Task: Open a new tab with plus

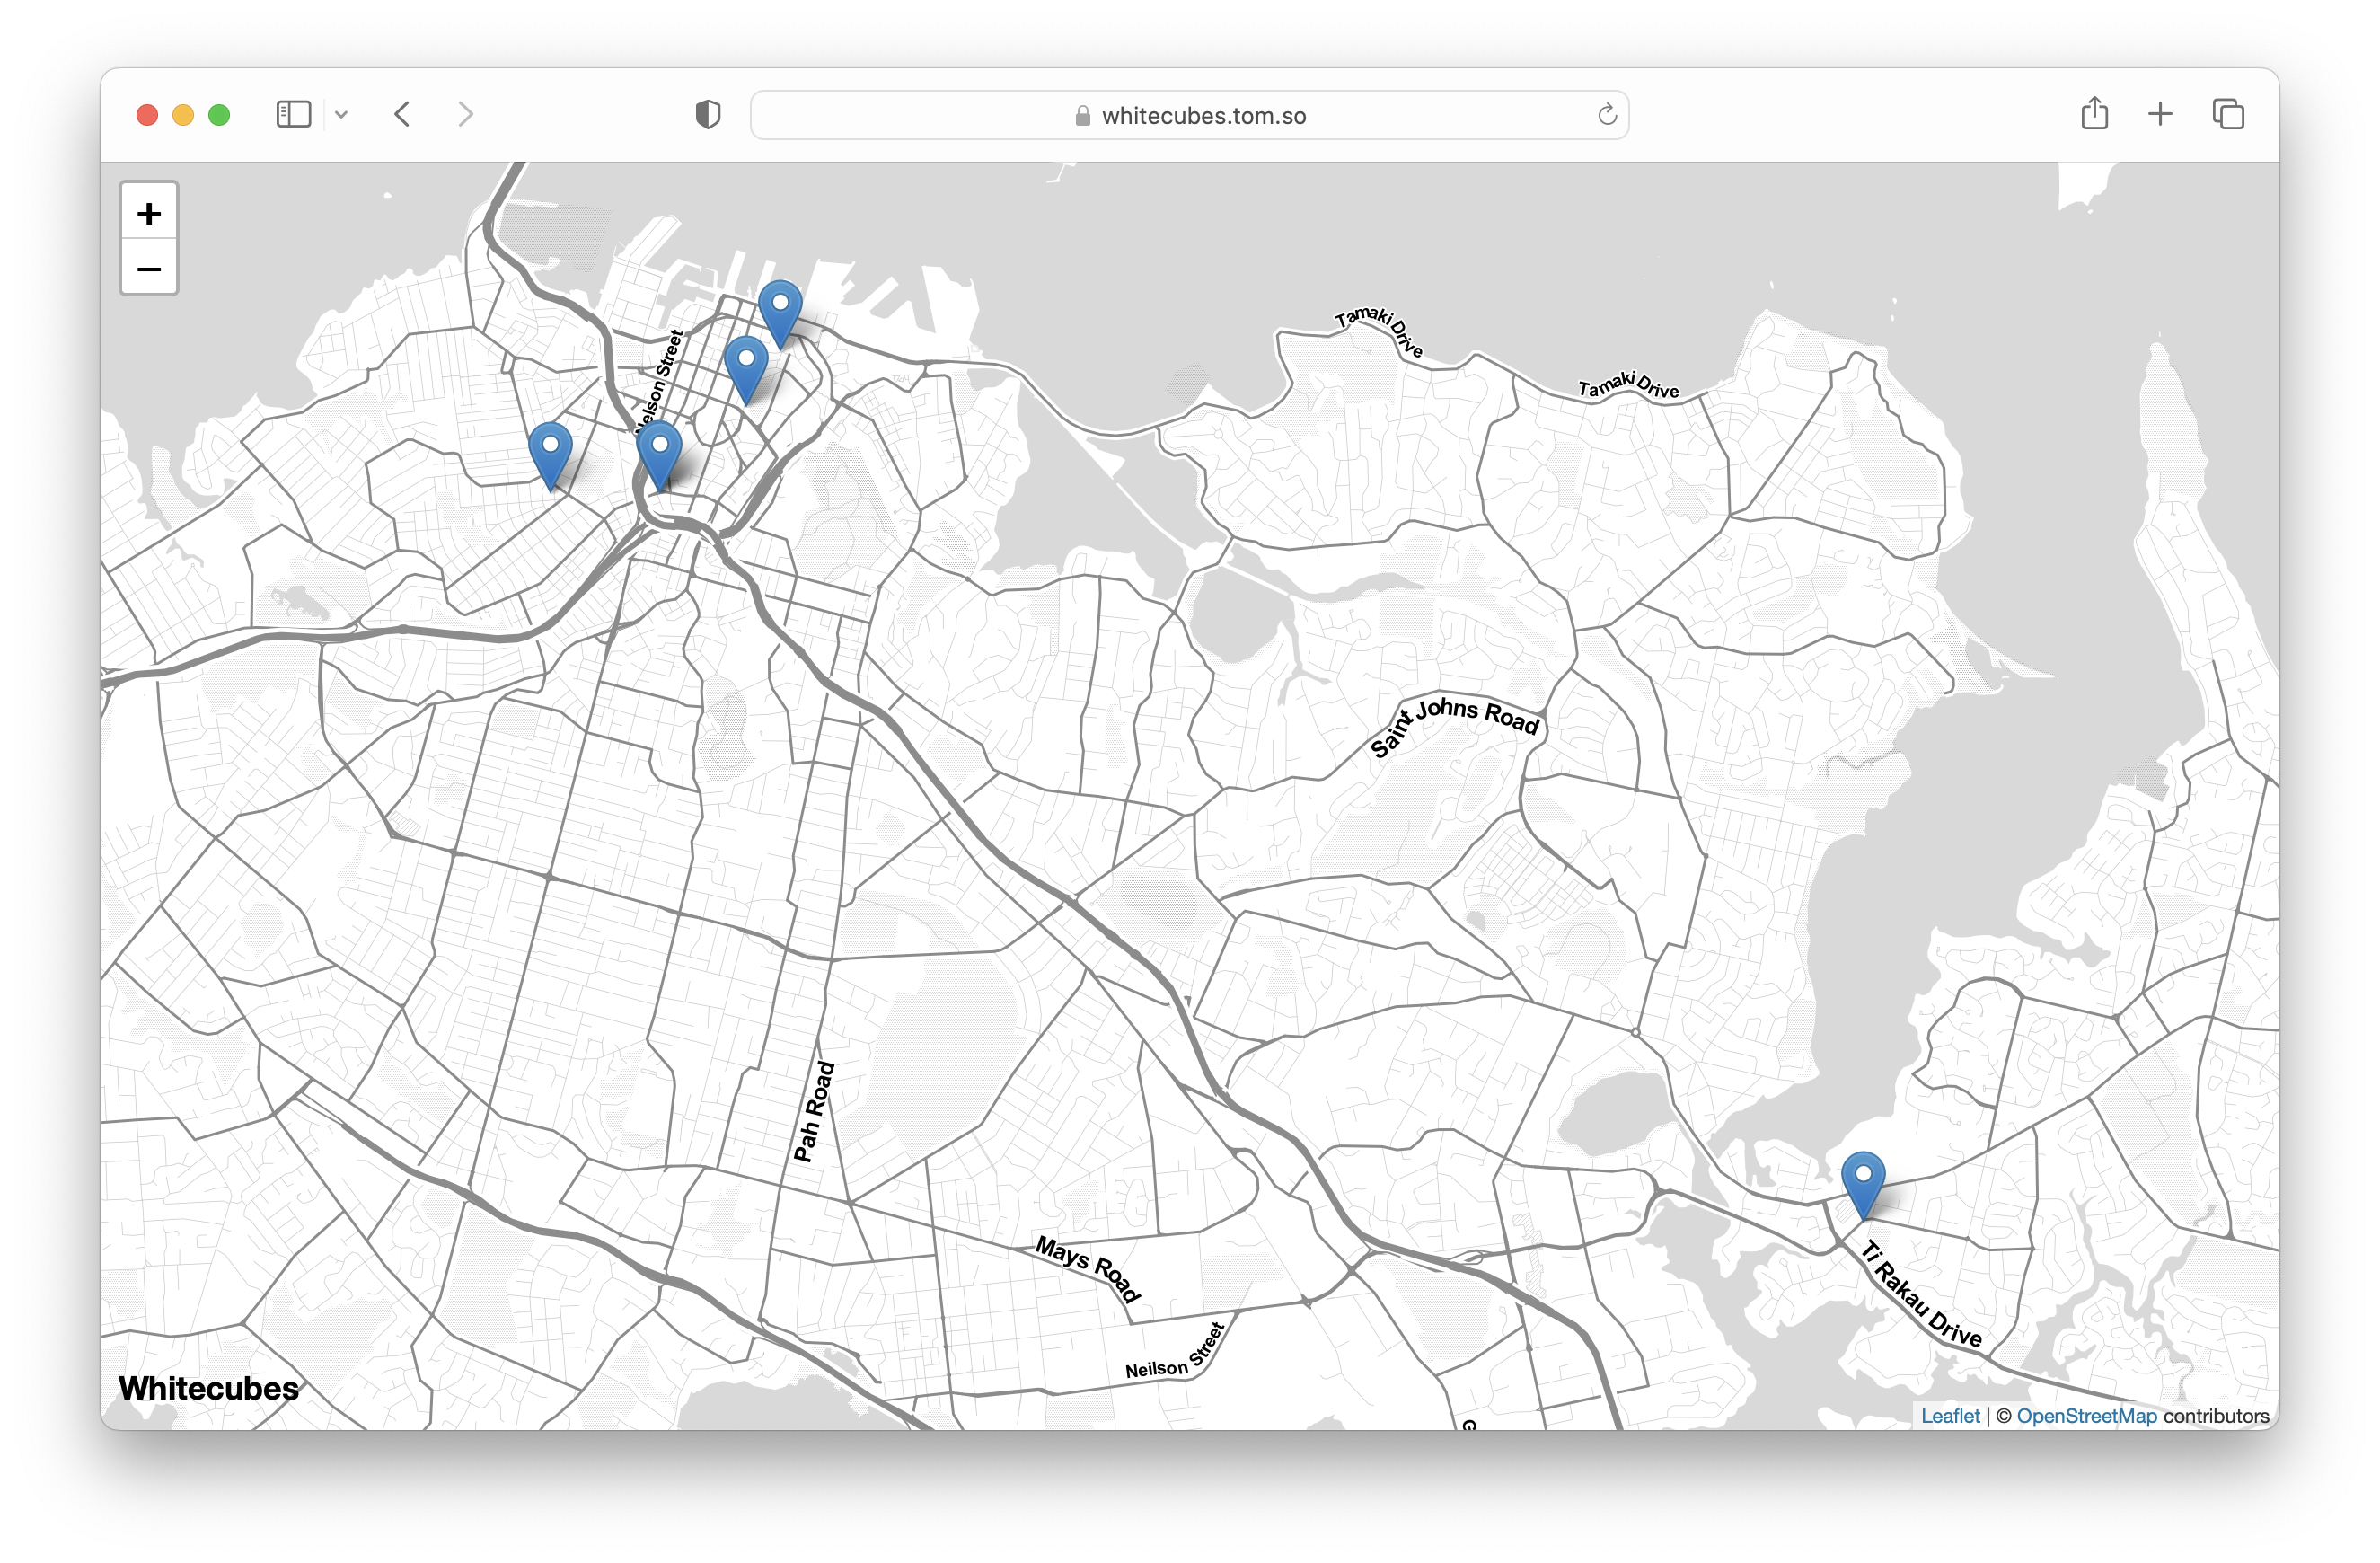Action: coord(2160,114)
